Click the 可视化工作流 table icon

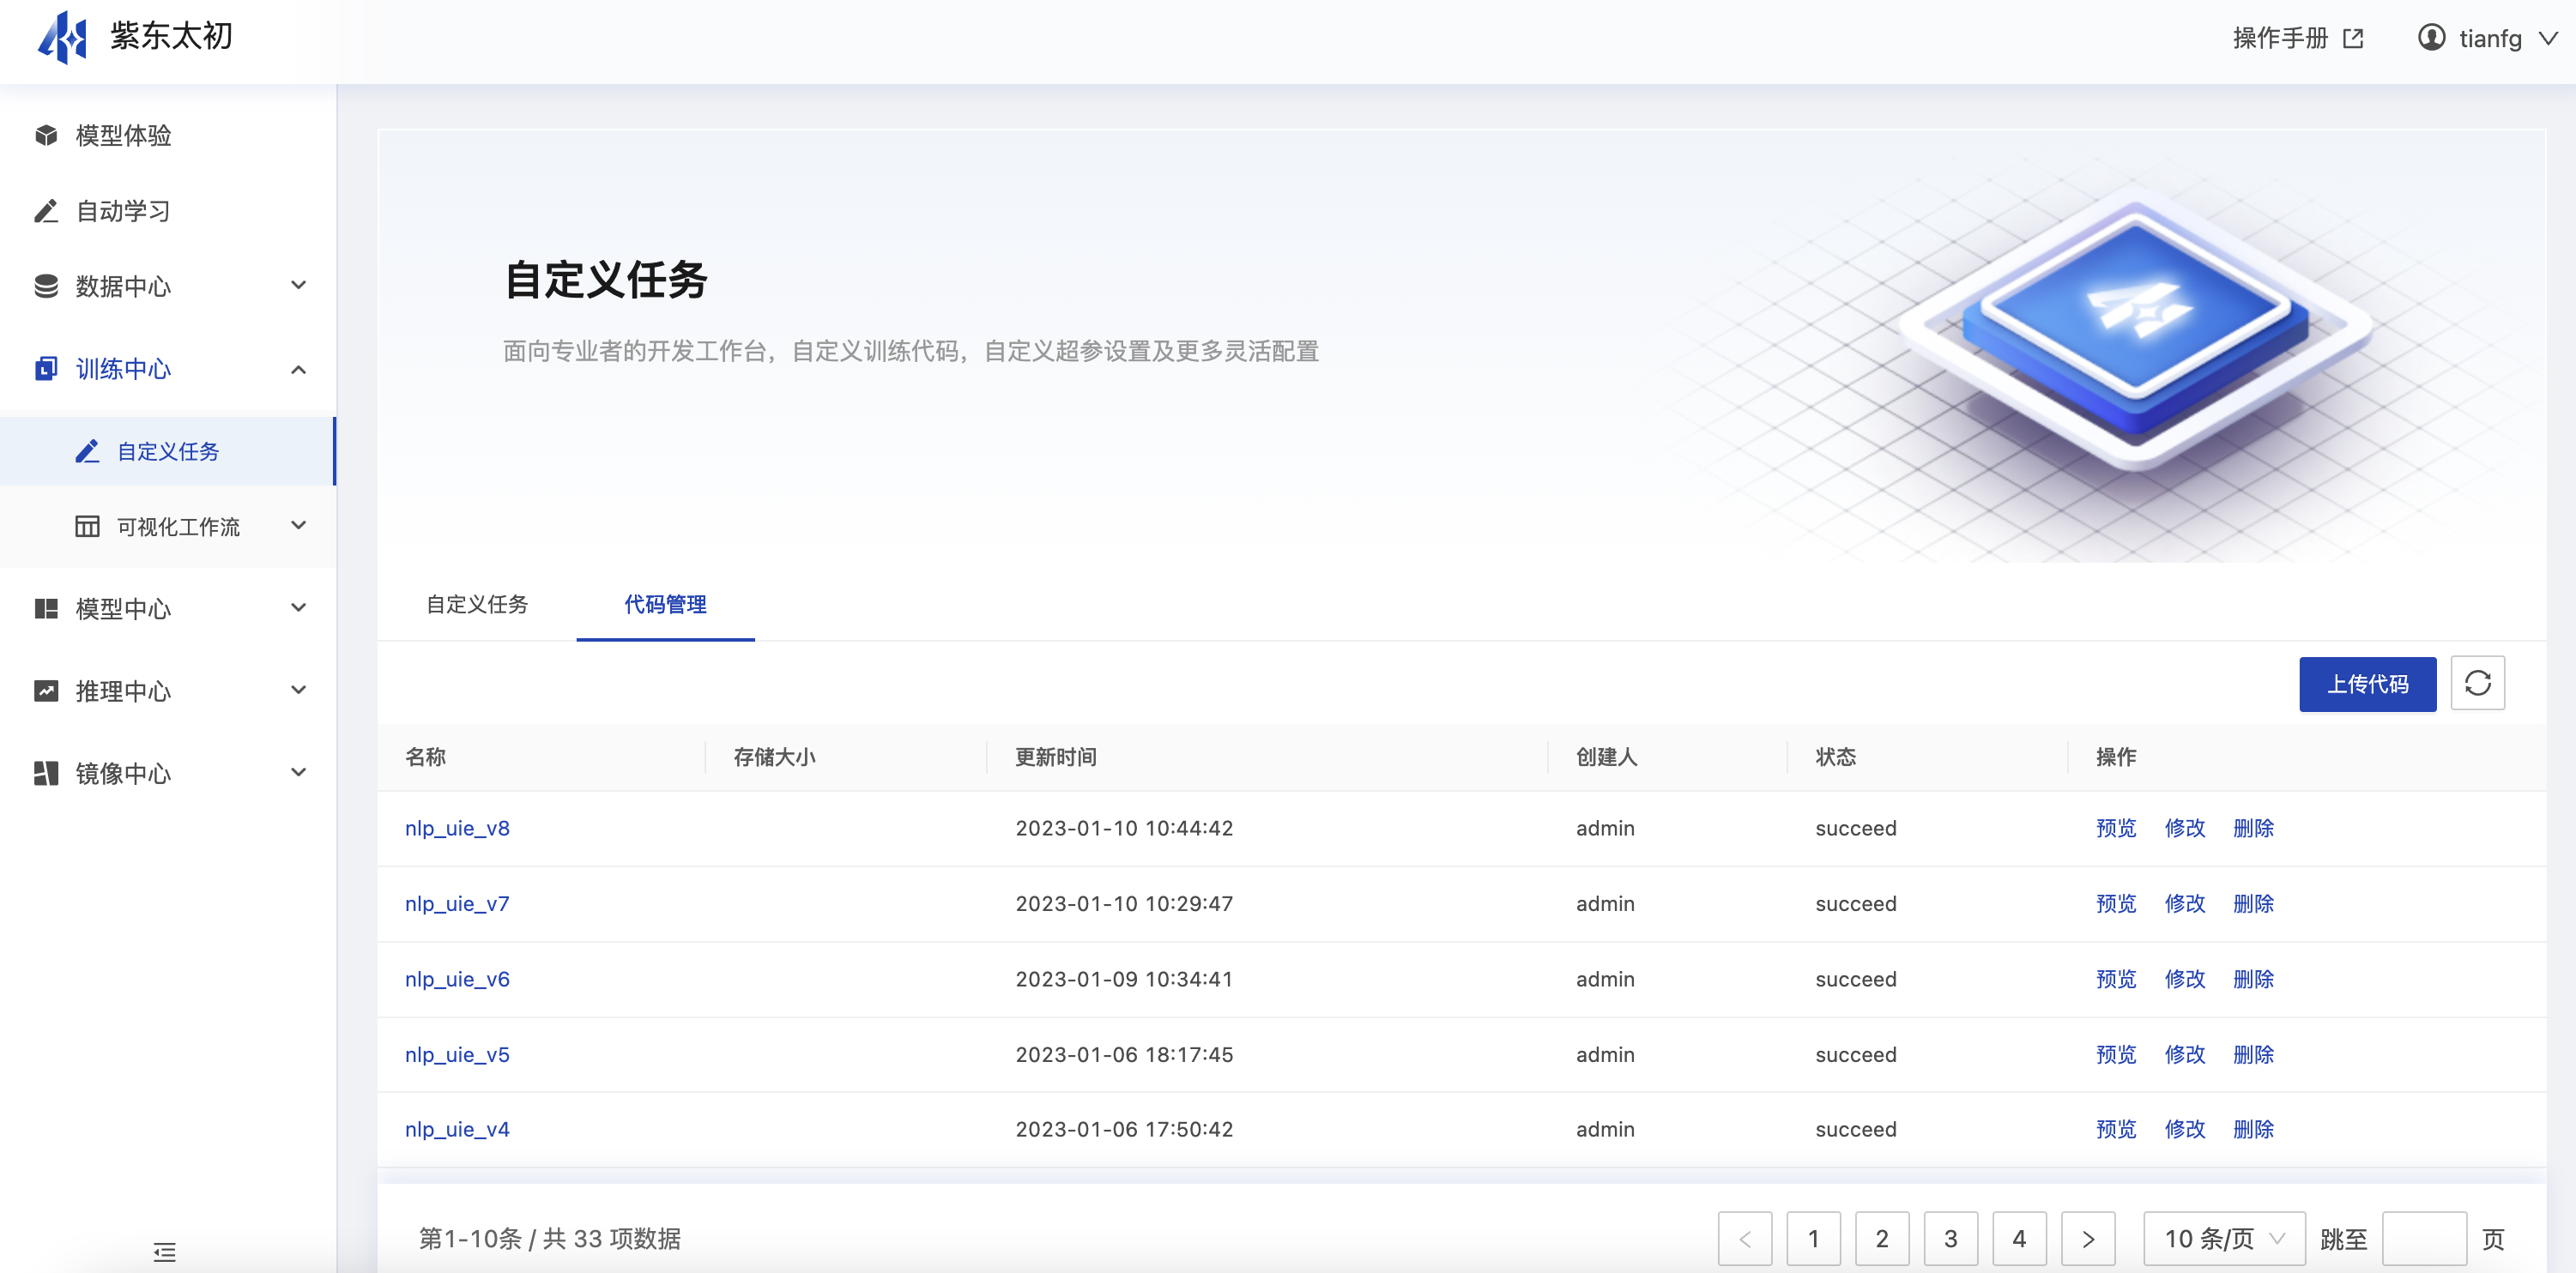87,527
